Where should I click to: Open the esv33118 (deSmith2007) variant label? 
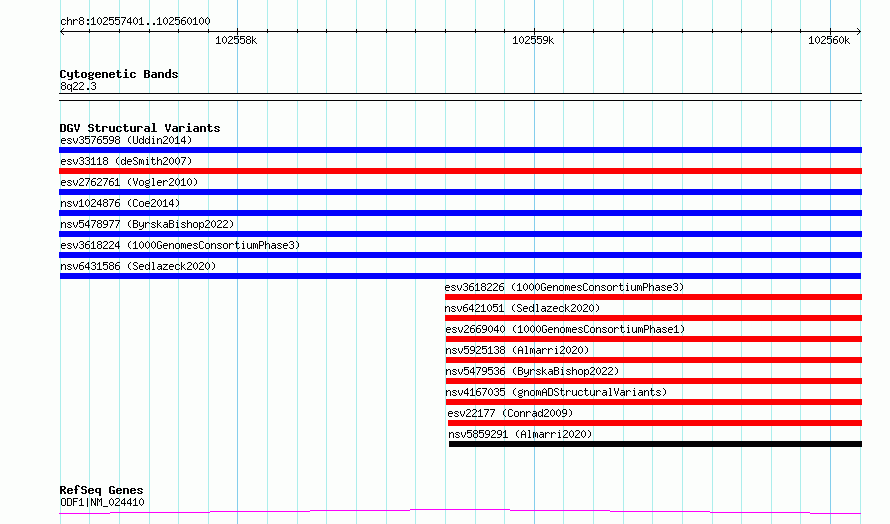(126, 161)
